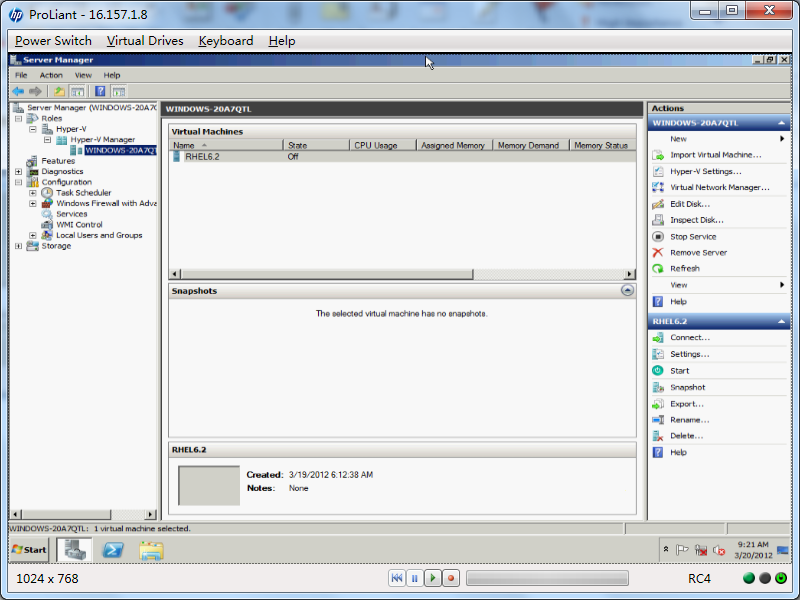The width and height of the screenshot is (800, 600).
Task: Toggle the console tree with its toolbar icon
Action: point(78,91)
